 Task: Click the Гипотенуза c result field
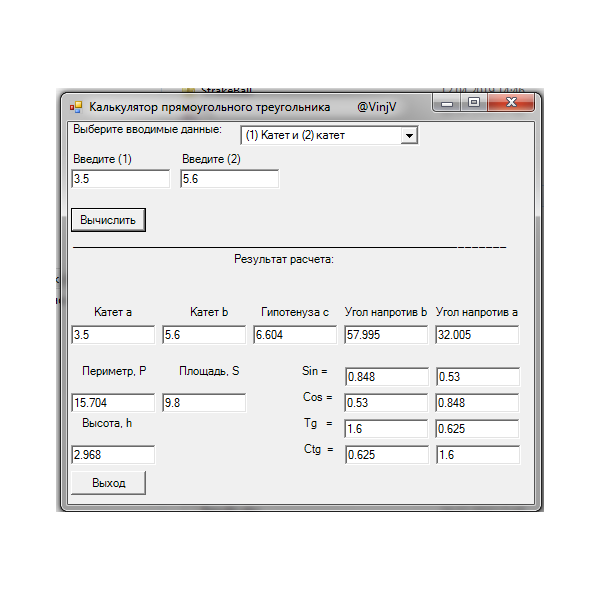pyautogui.click(x=295, y=335)
